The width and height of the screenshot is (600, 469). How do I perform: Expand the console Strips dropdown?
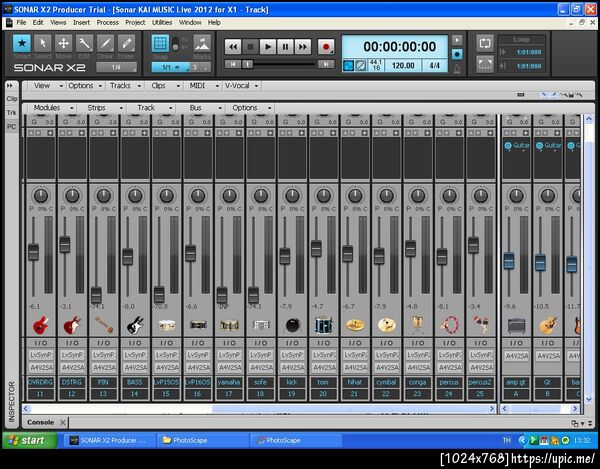click(104, 108)
